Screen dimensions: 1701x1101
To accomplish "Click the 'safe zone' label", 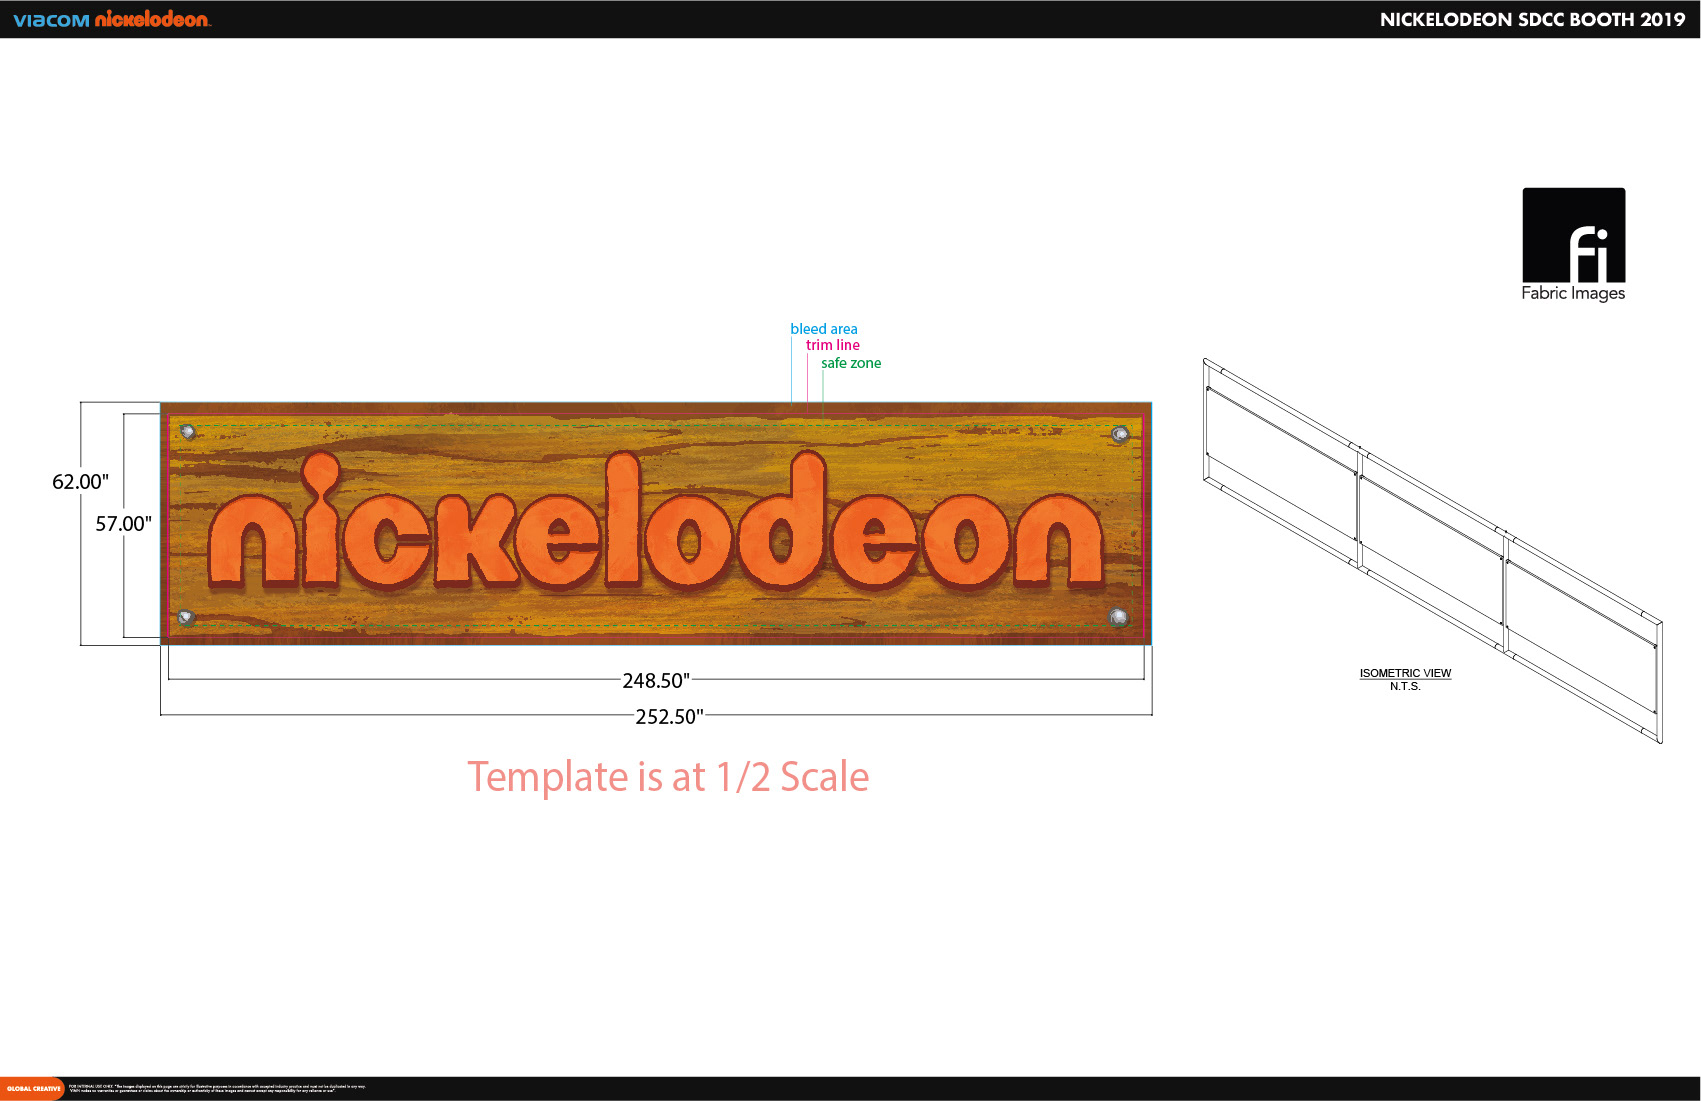I will click(x=851, y=363).
